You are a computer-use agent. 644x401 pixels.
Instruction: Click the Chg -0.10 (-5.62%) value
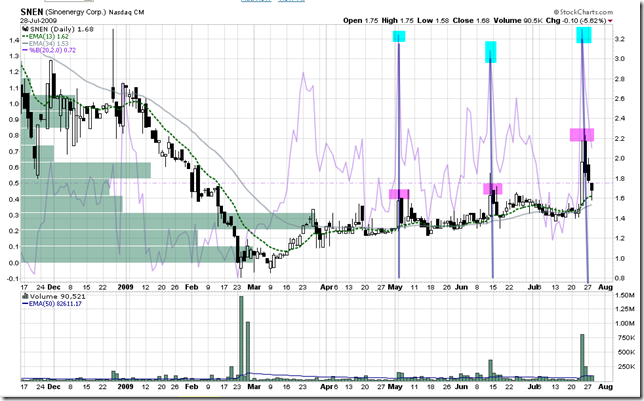coord(575,20)
